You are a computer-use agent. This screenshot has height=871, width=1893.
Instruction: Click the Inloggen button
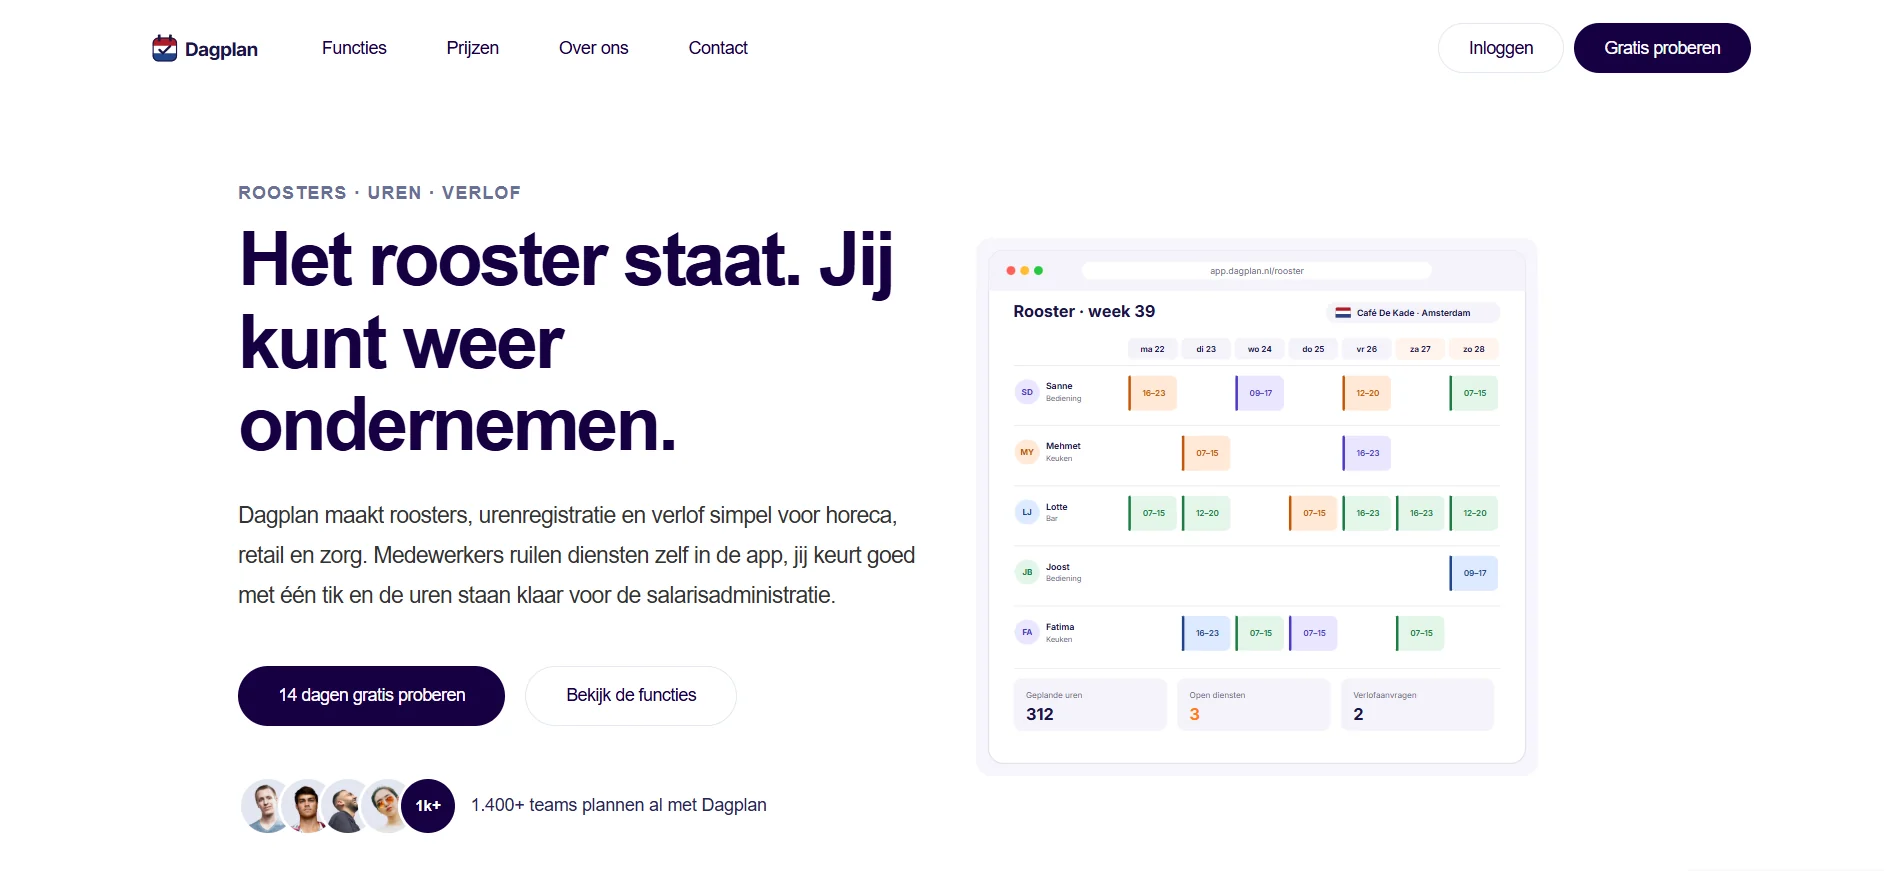click(1501, 48)
